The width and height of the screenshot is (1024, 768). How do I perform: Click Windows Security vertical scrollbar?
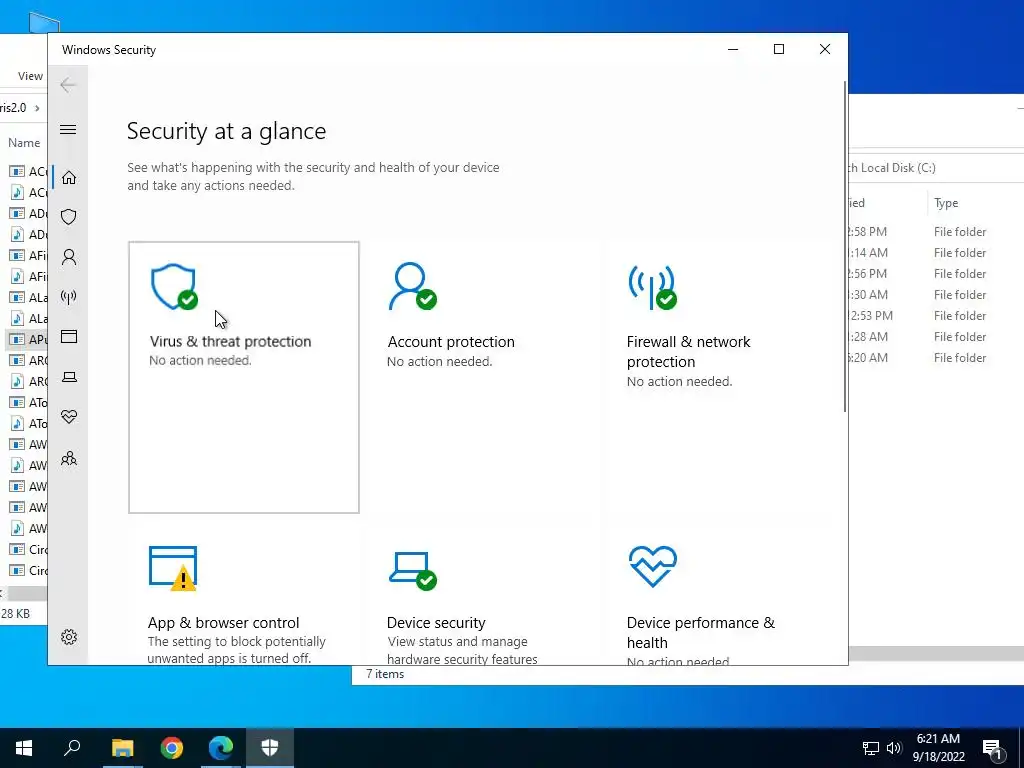[x=844, y=247]
